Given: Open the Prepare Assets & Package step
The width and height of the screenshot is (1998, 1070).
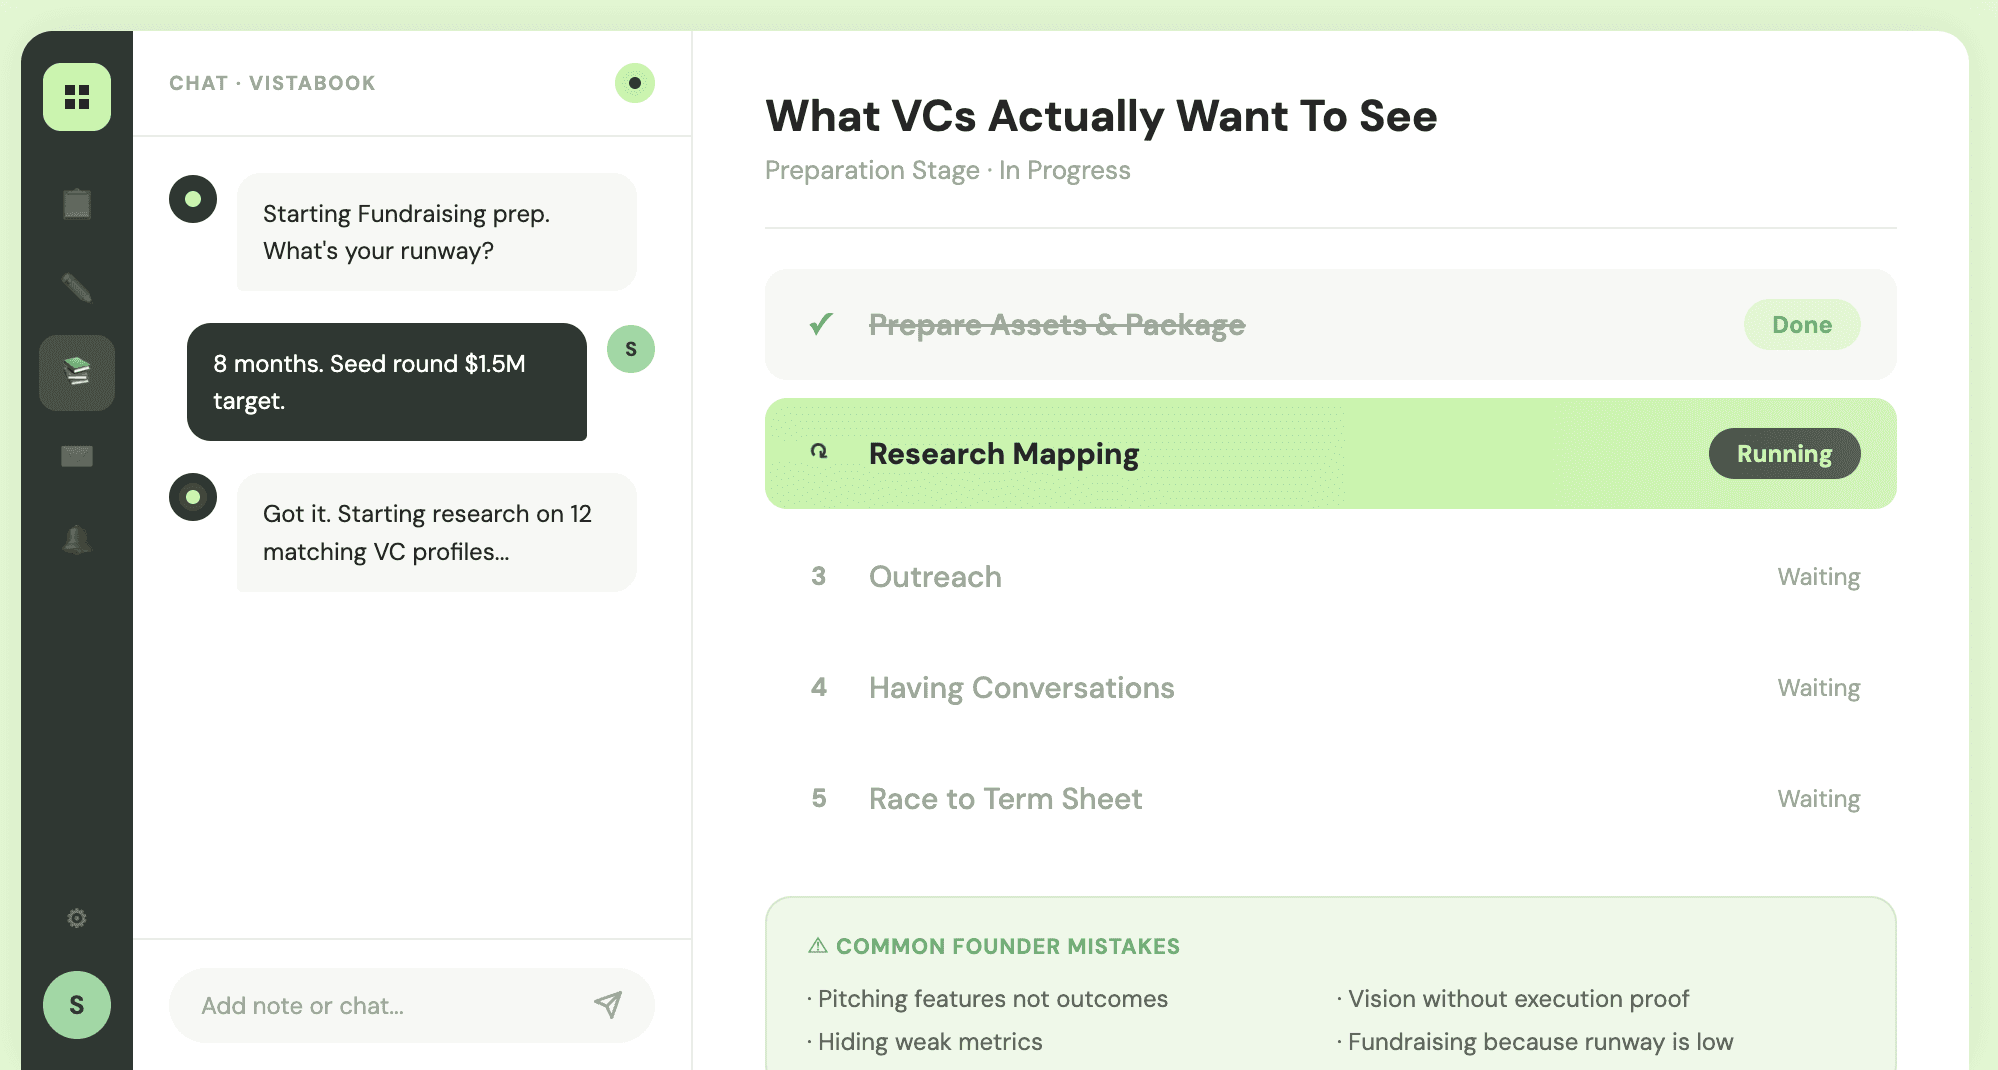Looking at the screenshot, I should (x=1331, y=324).
